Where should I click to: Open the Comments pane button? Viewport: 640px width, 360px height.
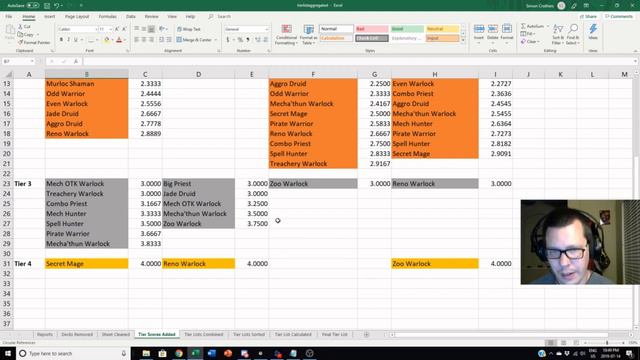click(619, 17)
